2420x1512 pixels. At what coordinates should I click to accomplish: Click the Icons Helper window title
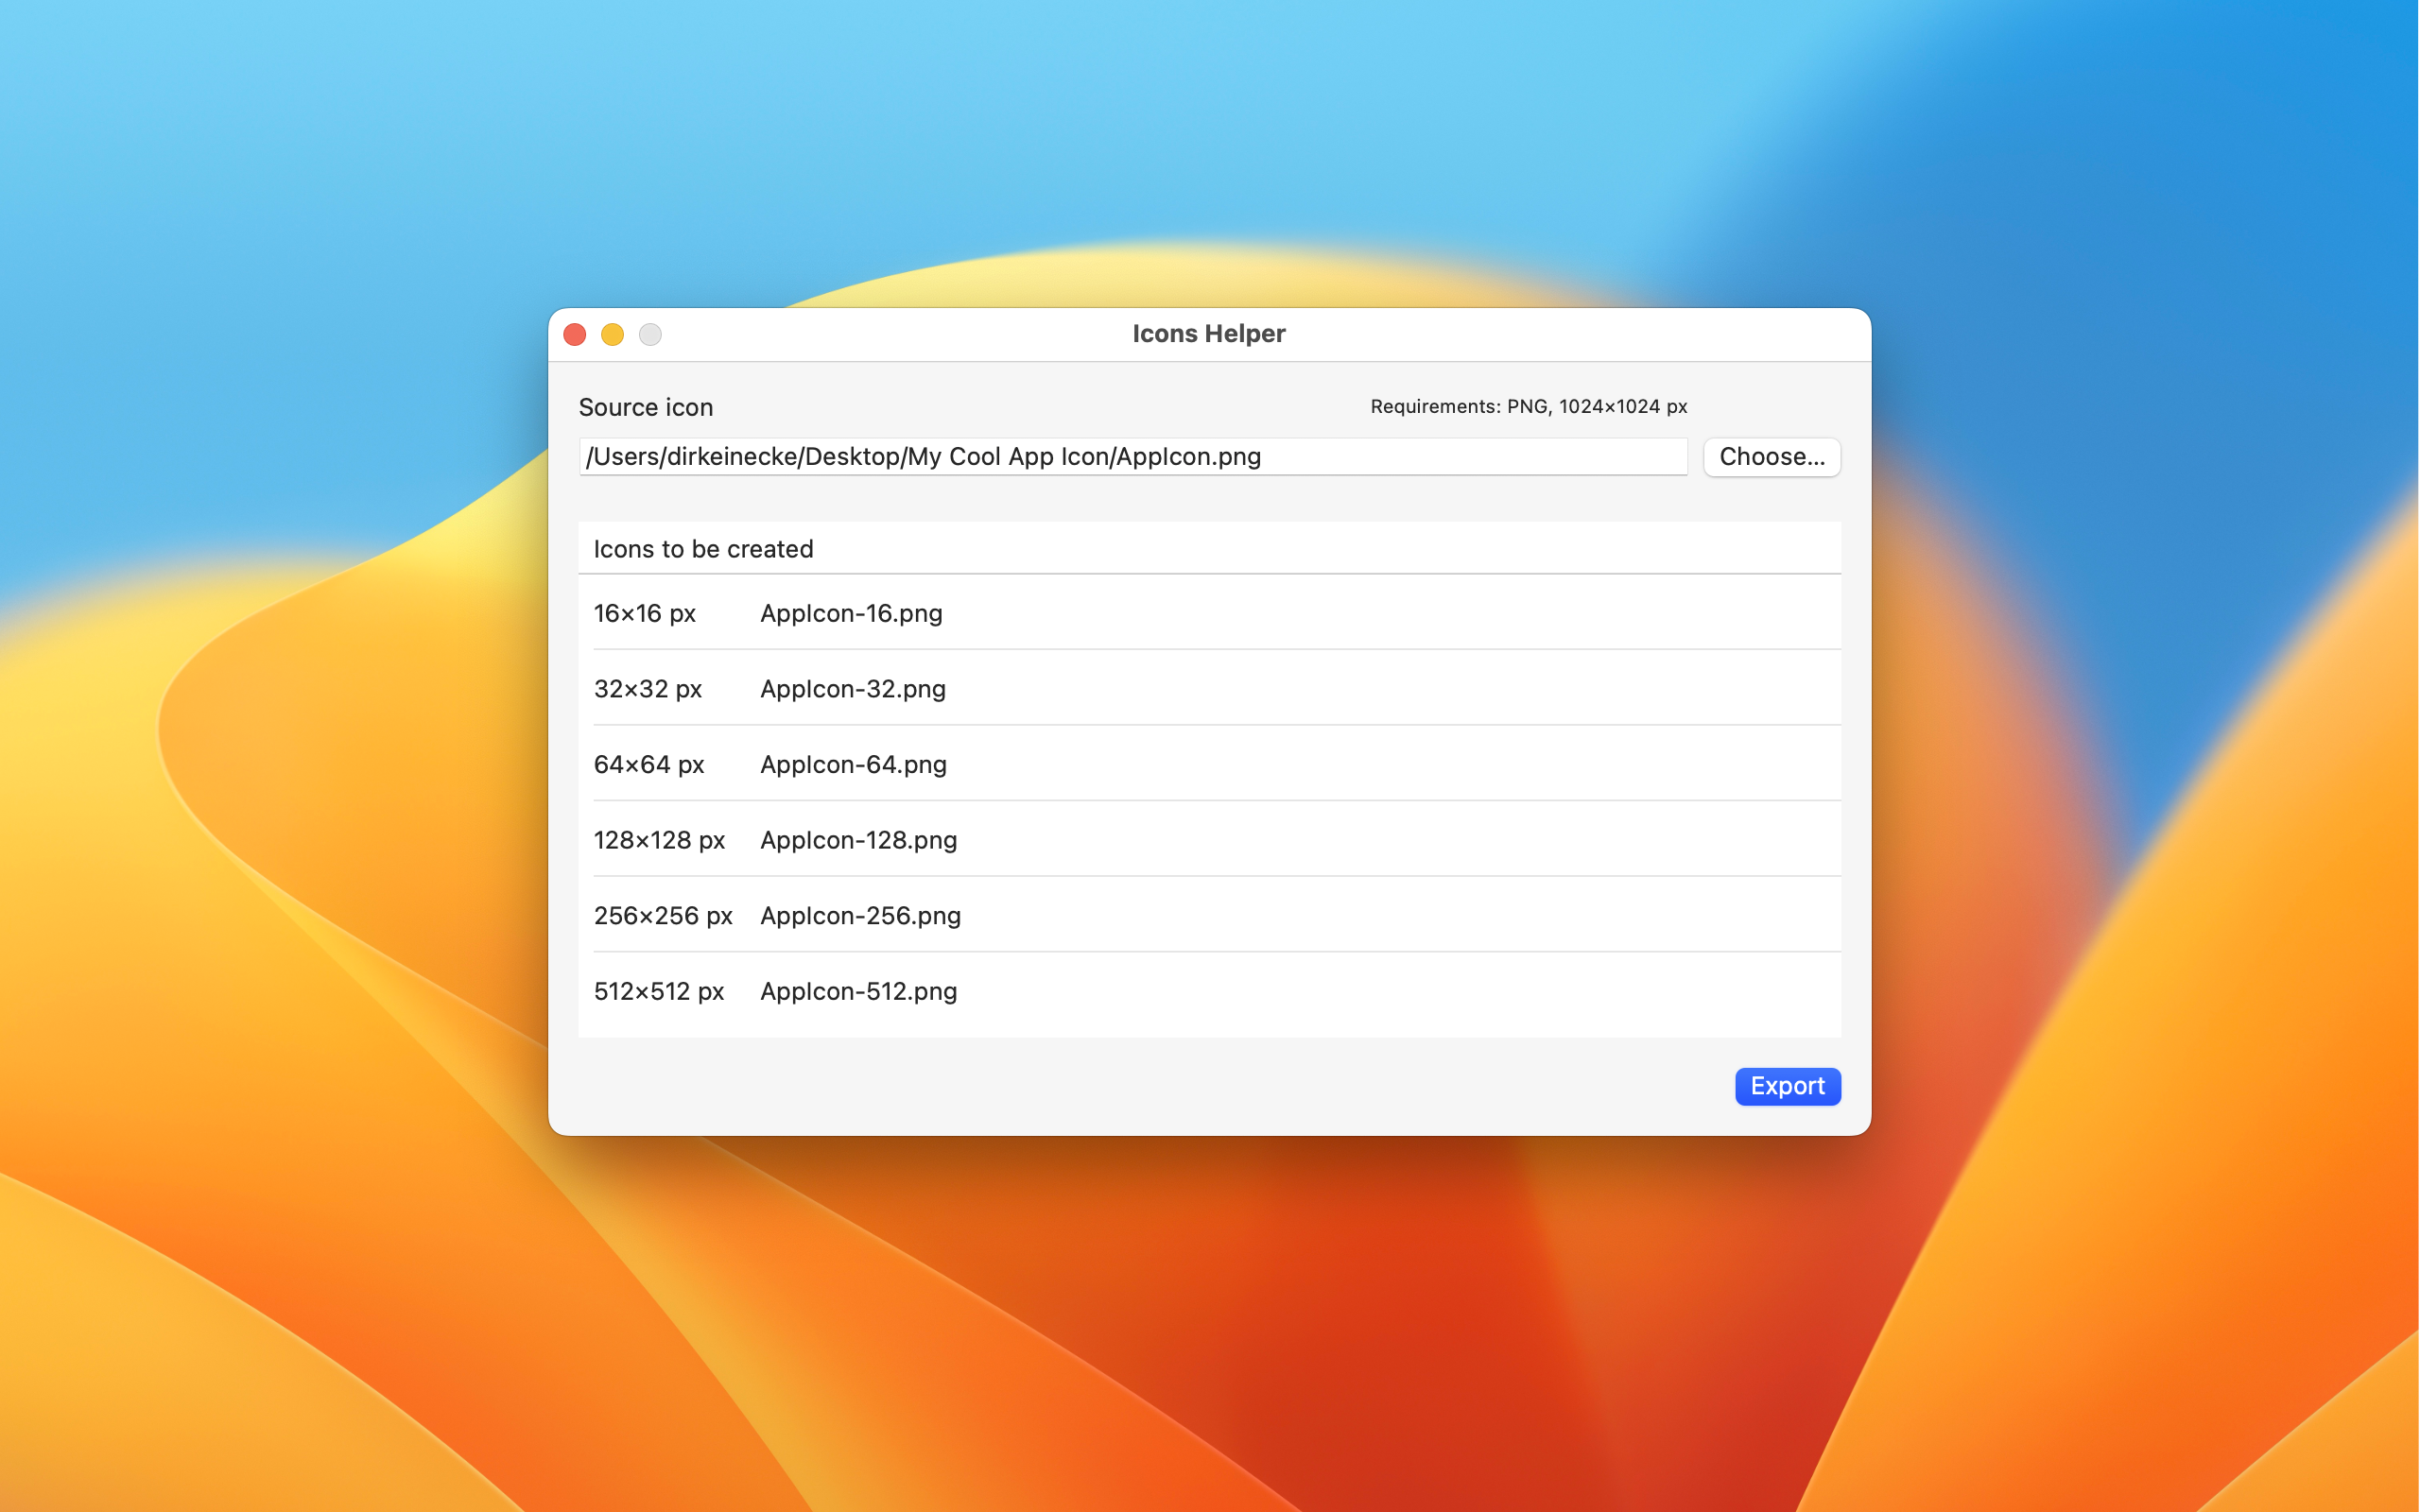coord(1209,334)
